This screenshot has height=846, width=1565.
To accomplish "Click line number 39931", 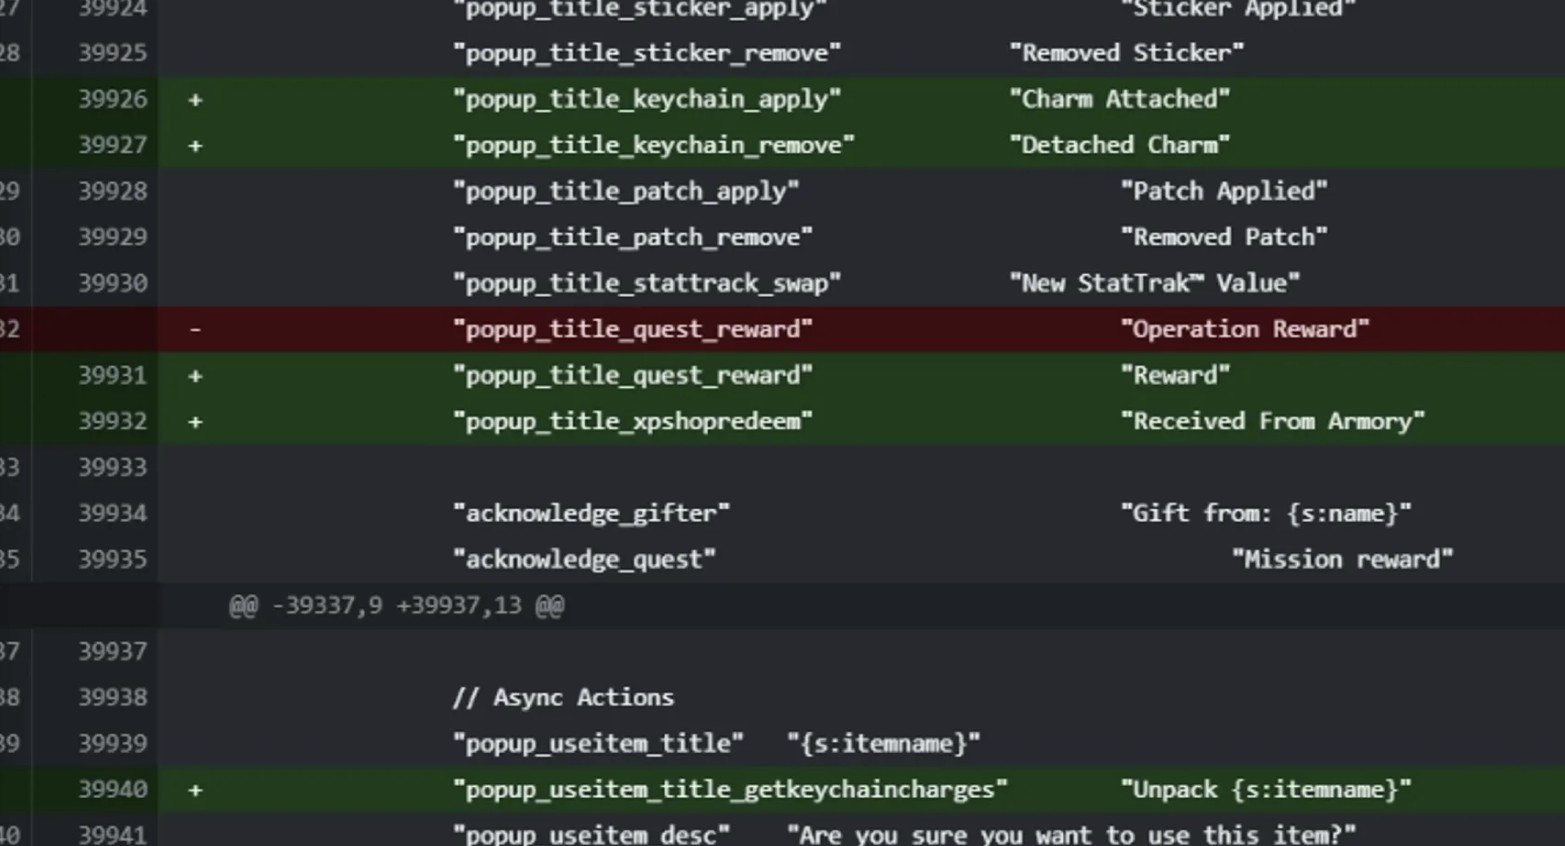I will (x=112, y=375).
